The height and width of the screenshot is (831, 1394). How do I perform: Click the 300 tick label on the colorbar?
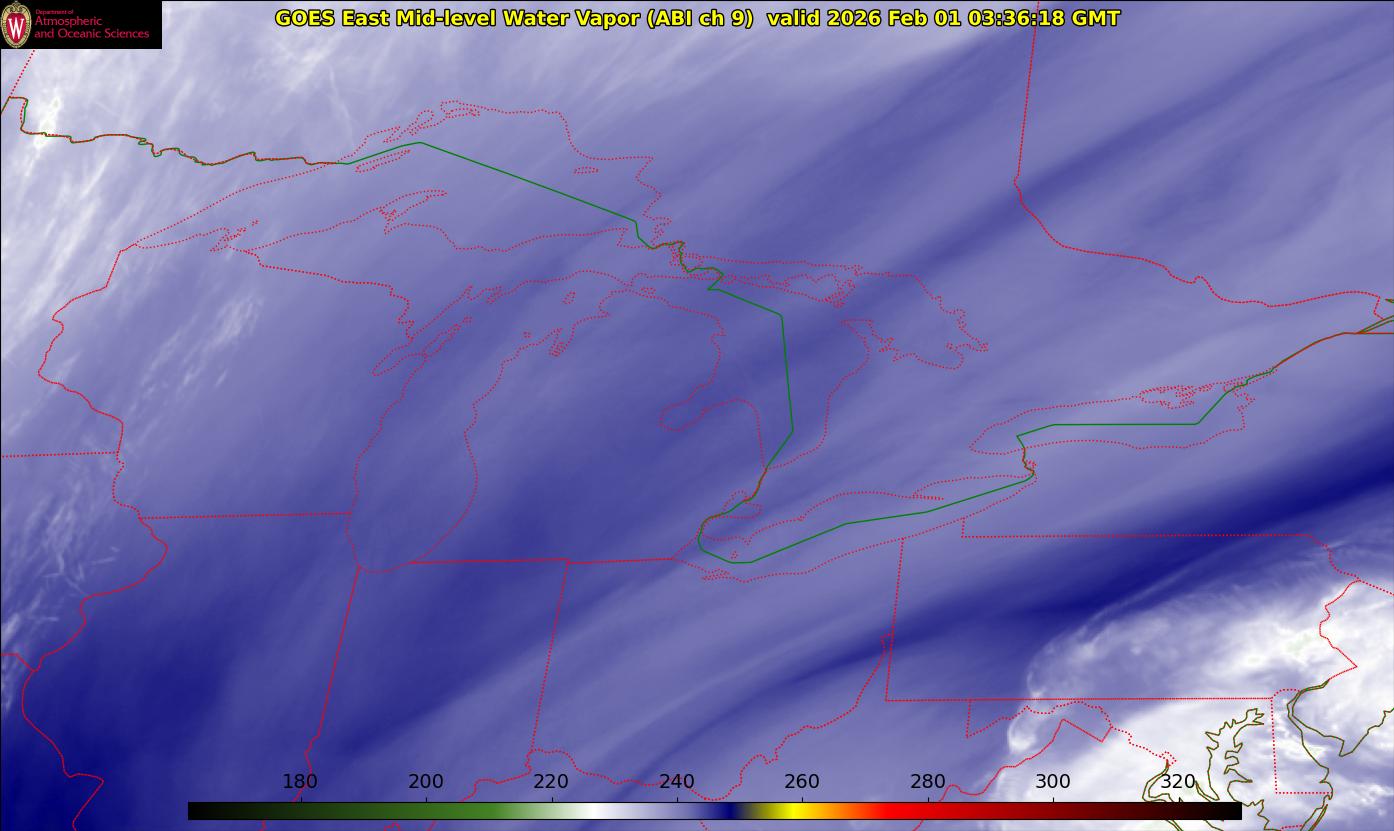click(x=1053, y=781)
